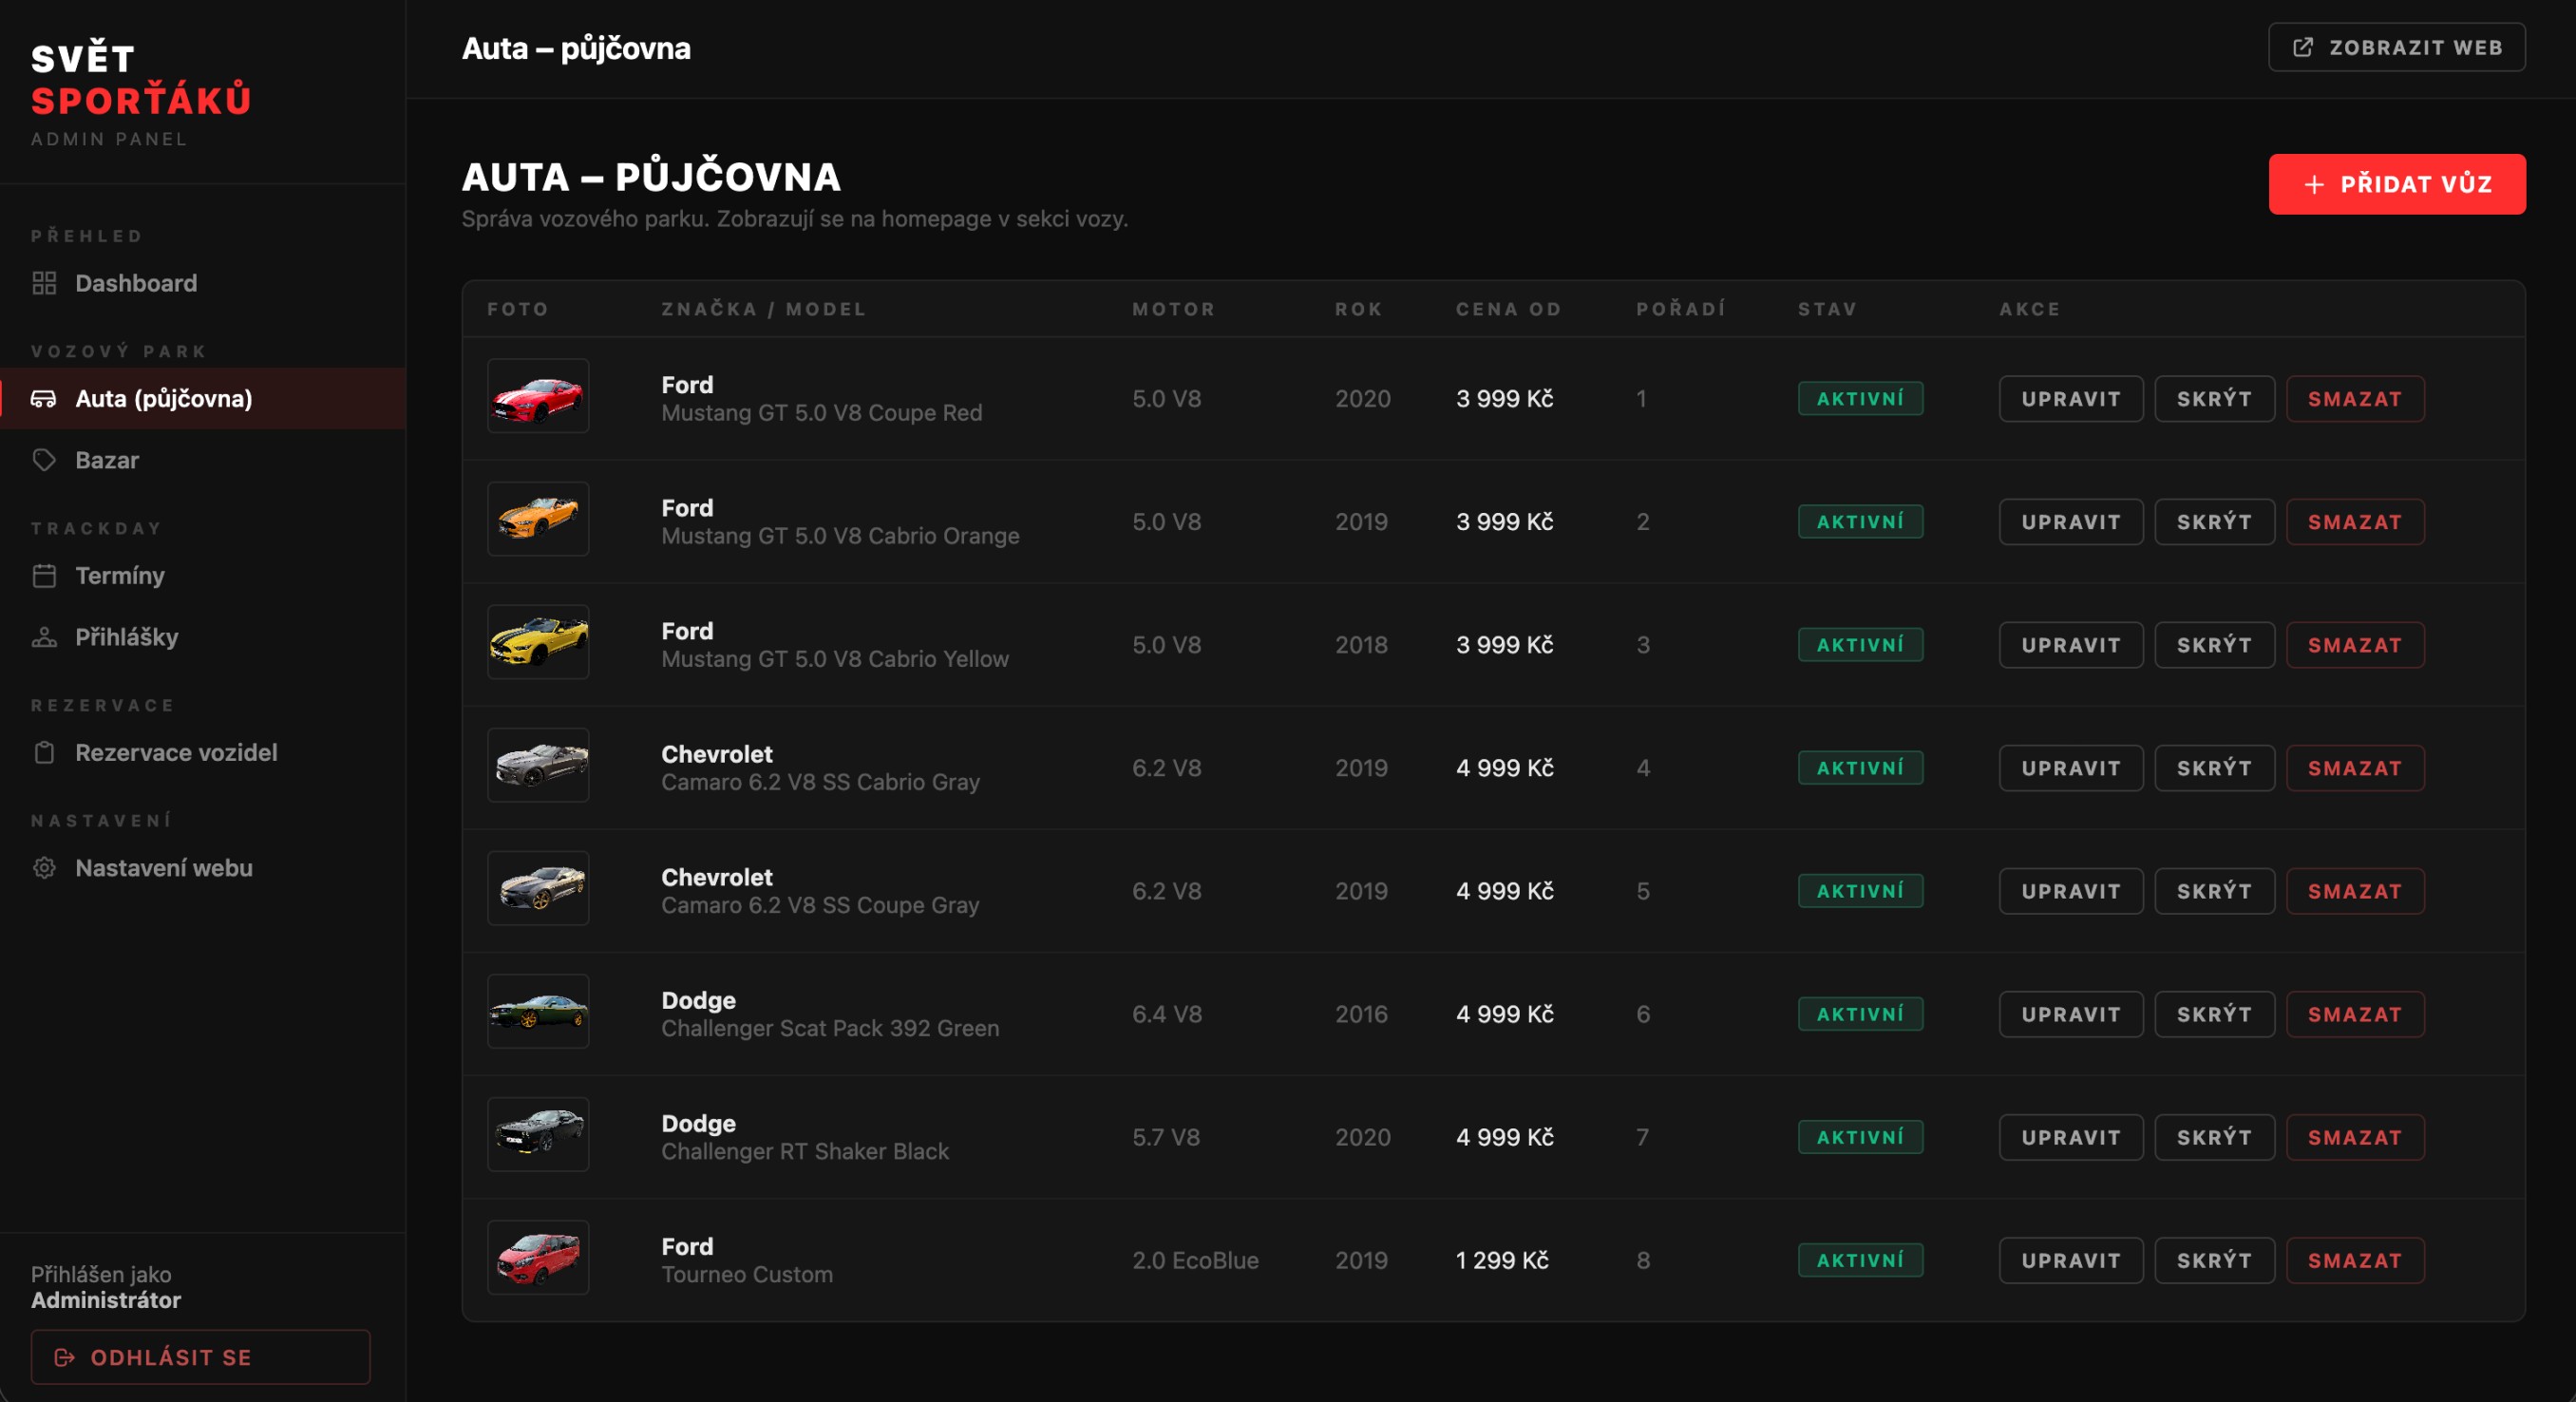2576x1402 pixels.
Task: Click the green Challenger Scat Pack thumbnail
Action: [538, 1011]
